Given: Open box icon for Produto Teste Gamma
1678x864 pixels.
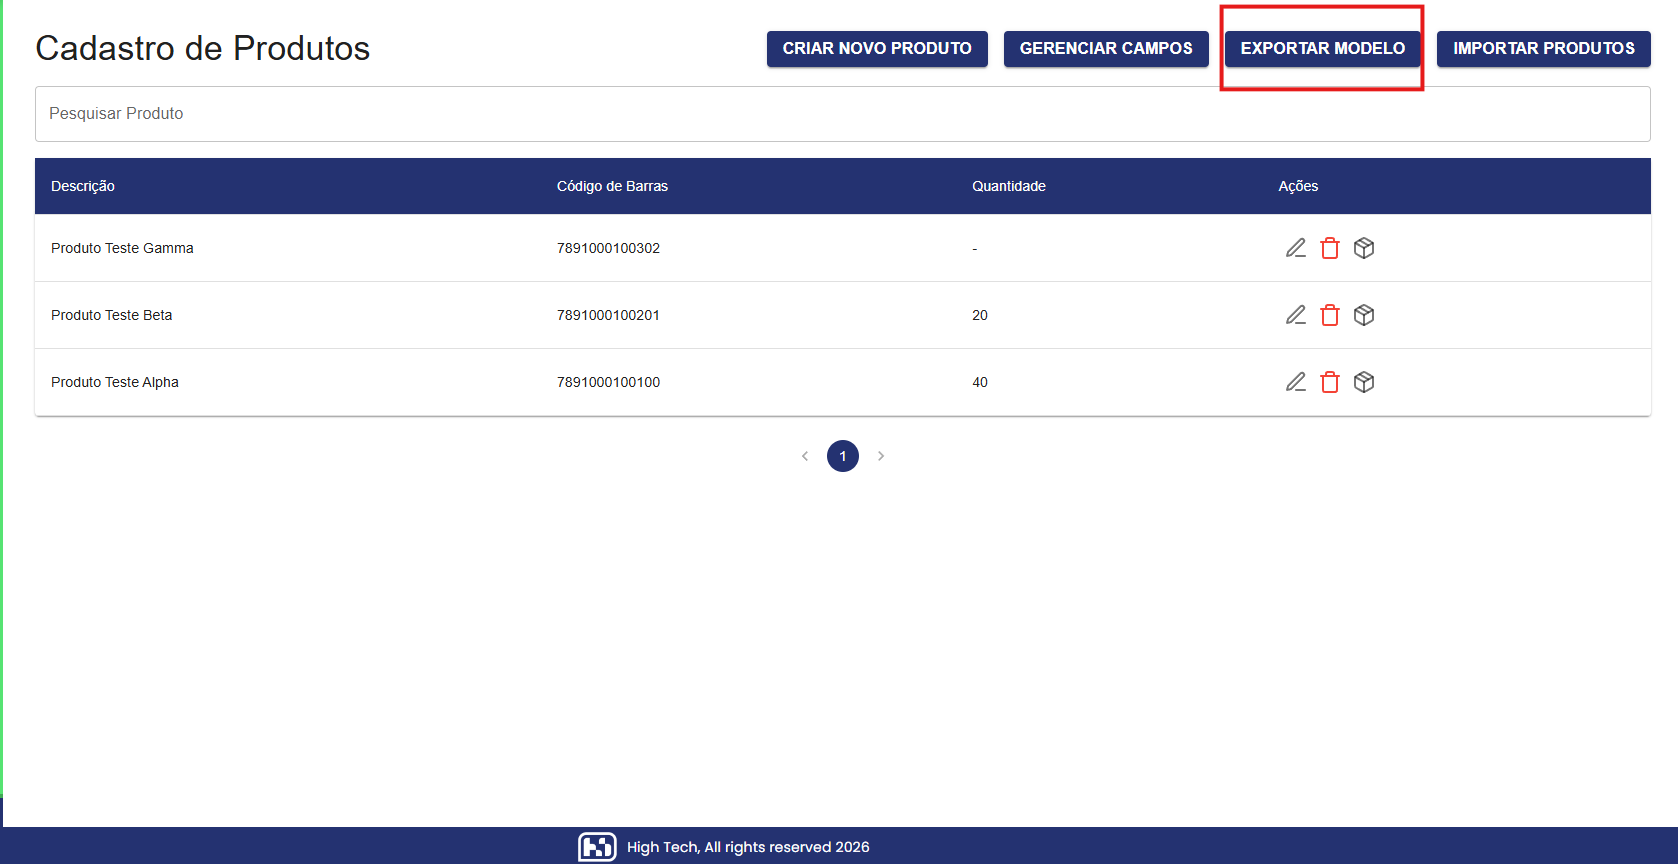Looking at the screenshot, I should coord(1364,248).
